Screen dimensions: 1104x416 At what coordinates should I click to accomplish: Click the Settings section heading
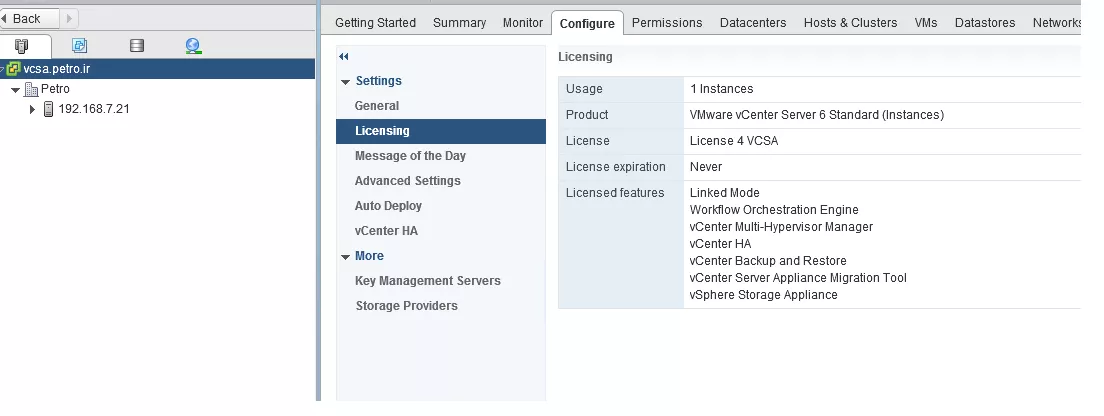point(378,81)
